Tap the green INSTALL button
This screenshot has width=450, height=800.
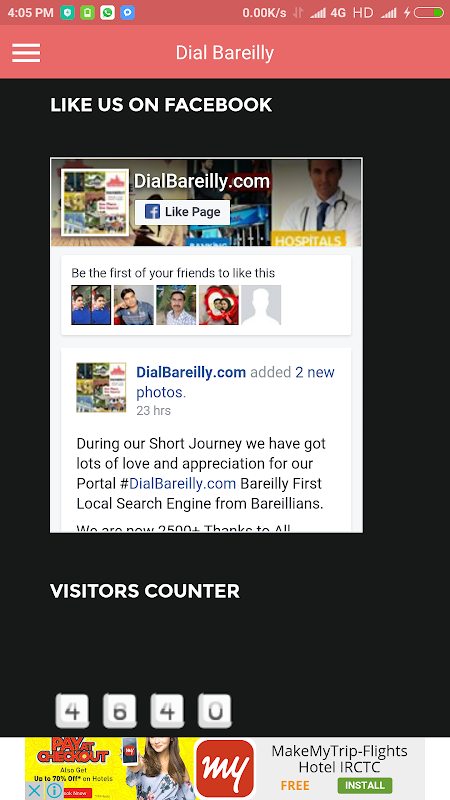click(365, 785)
